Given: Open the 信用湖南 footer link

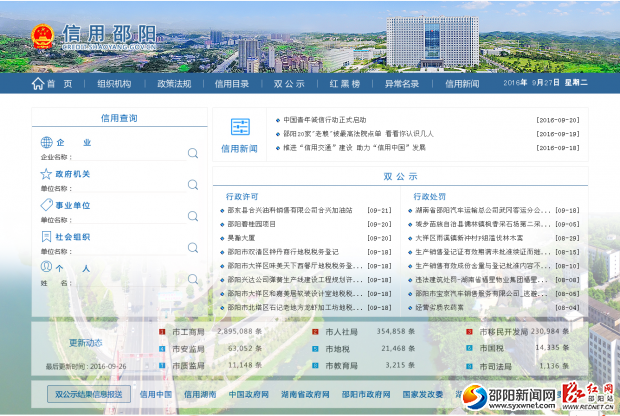Looking at the screenshot, I should point(200,394).
